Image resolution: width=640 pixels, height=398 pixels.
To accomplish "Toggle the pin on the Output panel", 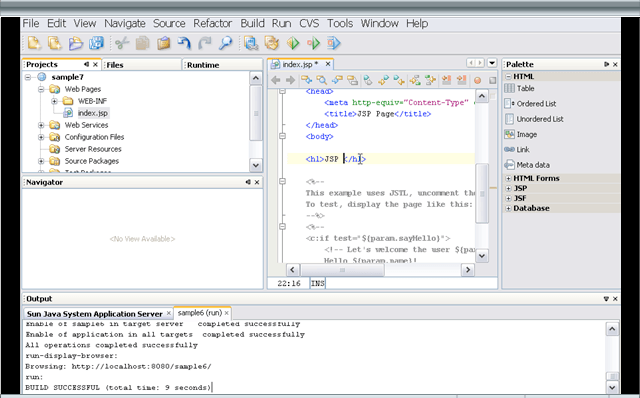I will point(606,299).
